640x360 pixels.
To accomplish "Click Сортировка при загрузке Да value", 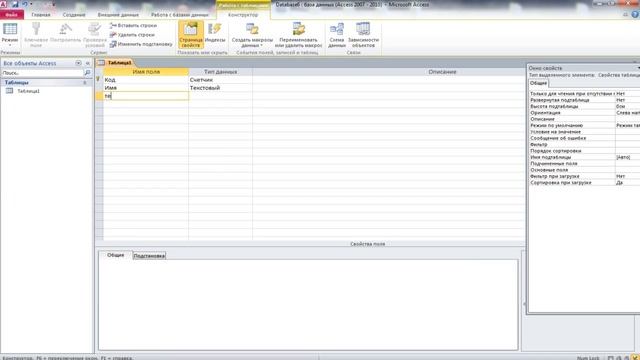I will [x=628, y=183].
